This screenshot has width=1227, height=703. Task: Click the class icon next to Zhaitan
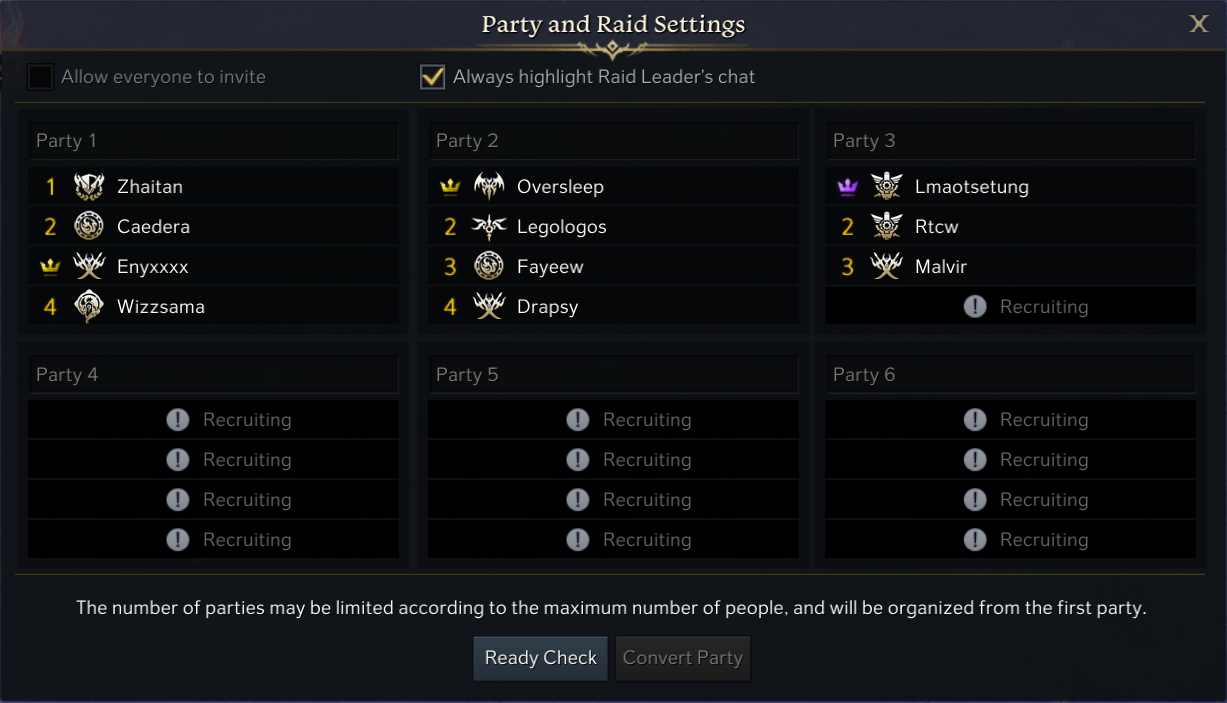pos(89,187)
